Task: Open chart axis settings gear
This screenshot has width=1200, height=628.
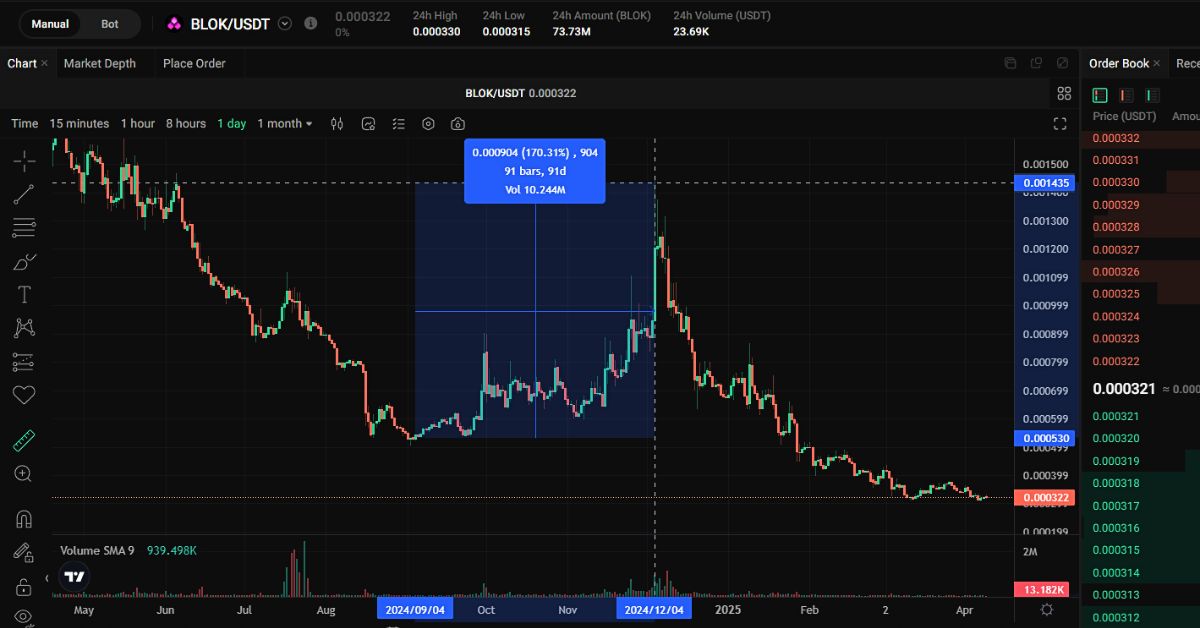Action: coord(1047,609)
